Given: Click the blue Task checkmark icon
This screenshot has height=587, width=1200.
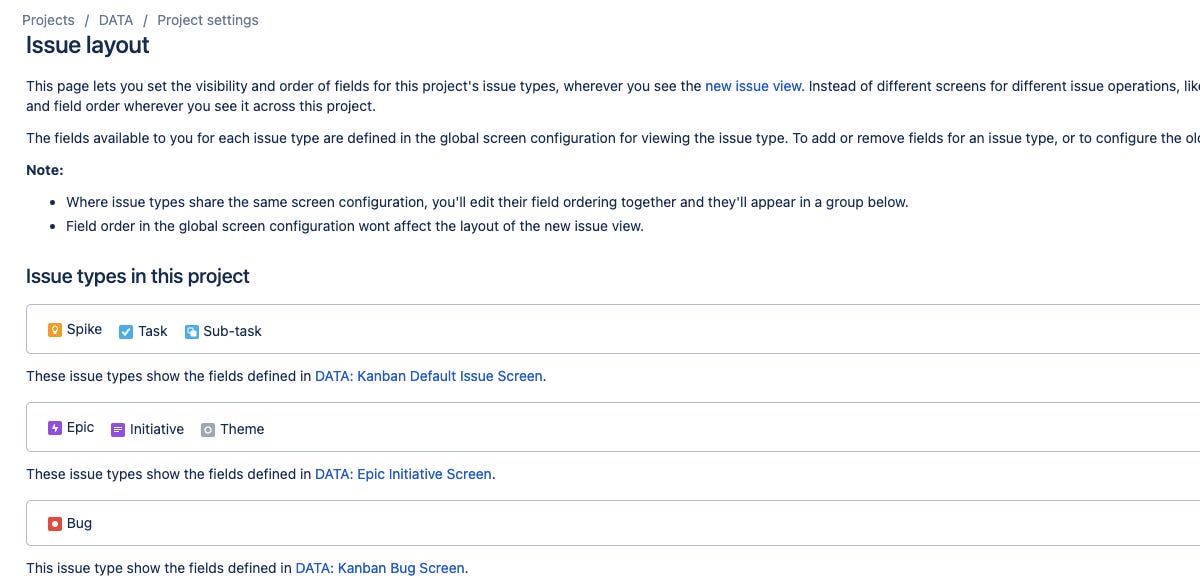Looking at the screenshot, I should 124,330.
